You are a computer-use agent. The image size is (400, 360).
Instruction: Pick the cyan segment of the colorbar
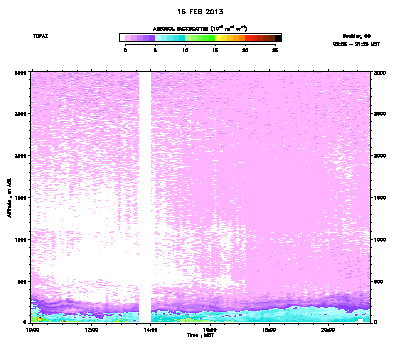[170, 38]
